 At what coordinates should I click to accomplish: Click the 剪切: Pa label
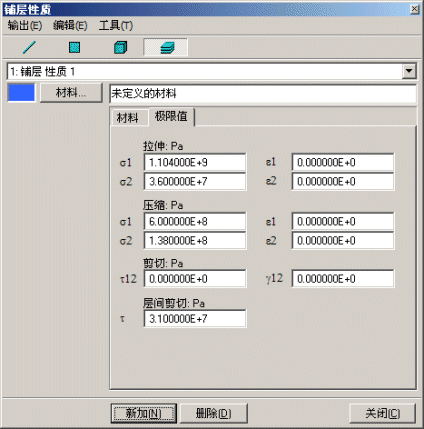(x=163, y=263)
